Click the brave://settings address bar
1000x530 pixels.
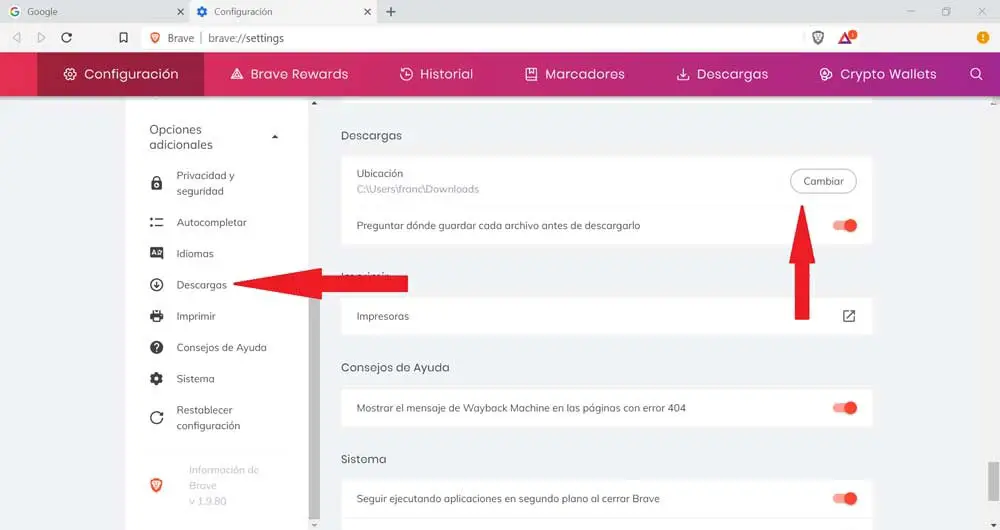pyautogui.click(x=472, y=38)
